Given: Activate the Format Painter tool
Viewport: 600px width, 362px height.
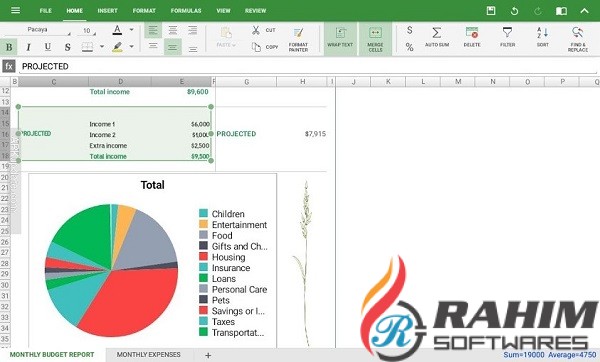Looking at the screenshot, I should (298, 39).
